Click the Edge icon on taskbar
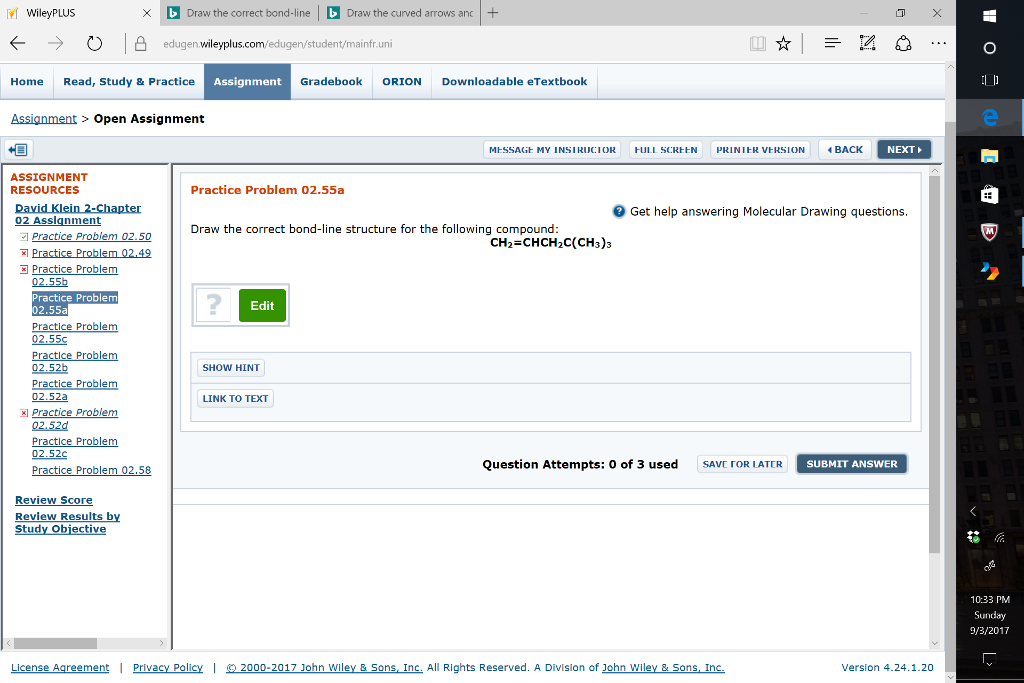Viewport: 1024px width, 683px height. (990, 117)
